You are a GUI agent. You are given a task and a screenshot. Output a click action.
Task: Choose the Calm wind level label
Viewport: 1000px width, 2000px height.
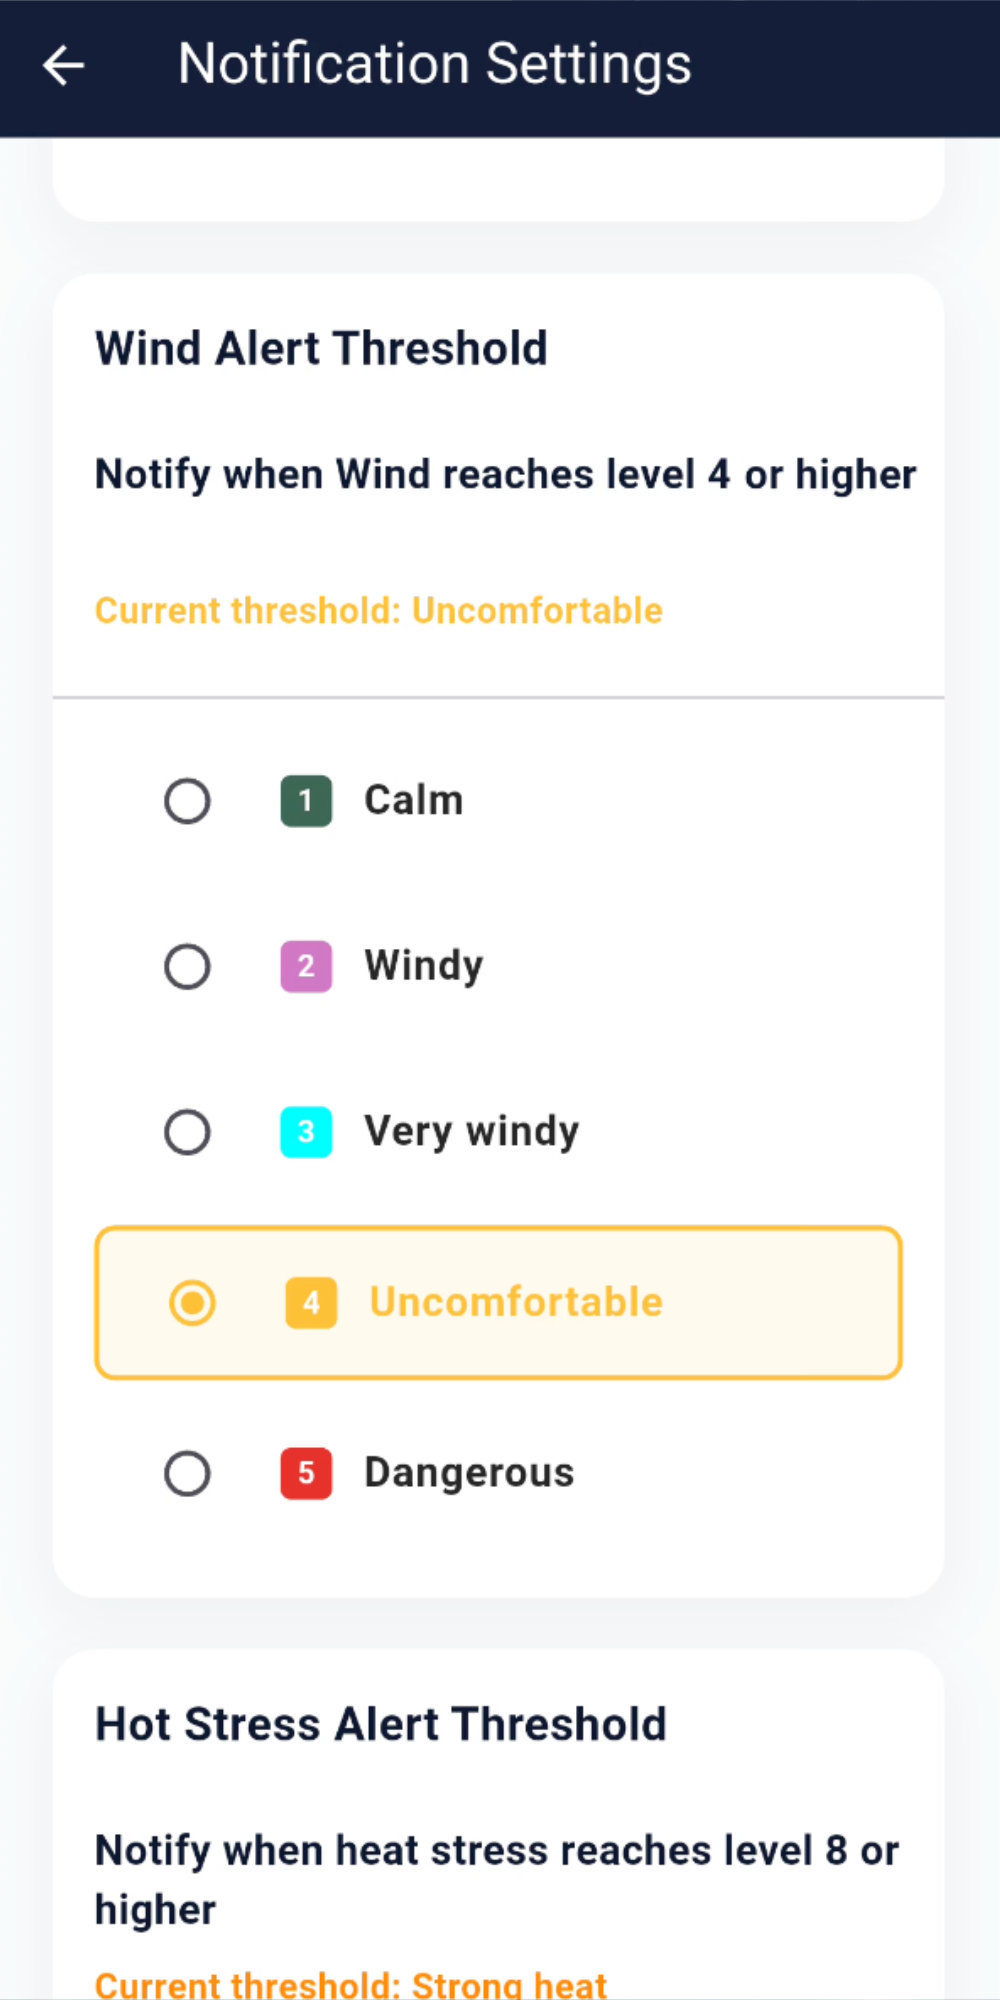[x=413, y=800]
